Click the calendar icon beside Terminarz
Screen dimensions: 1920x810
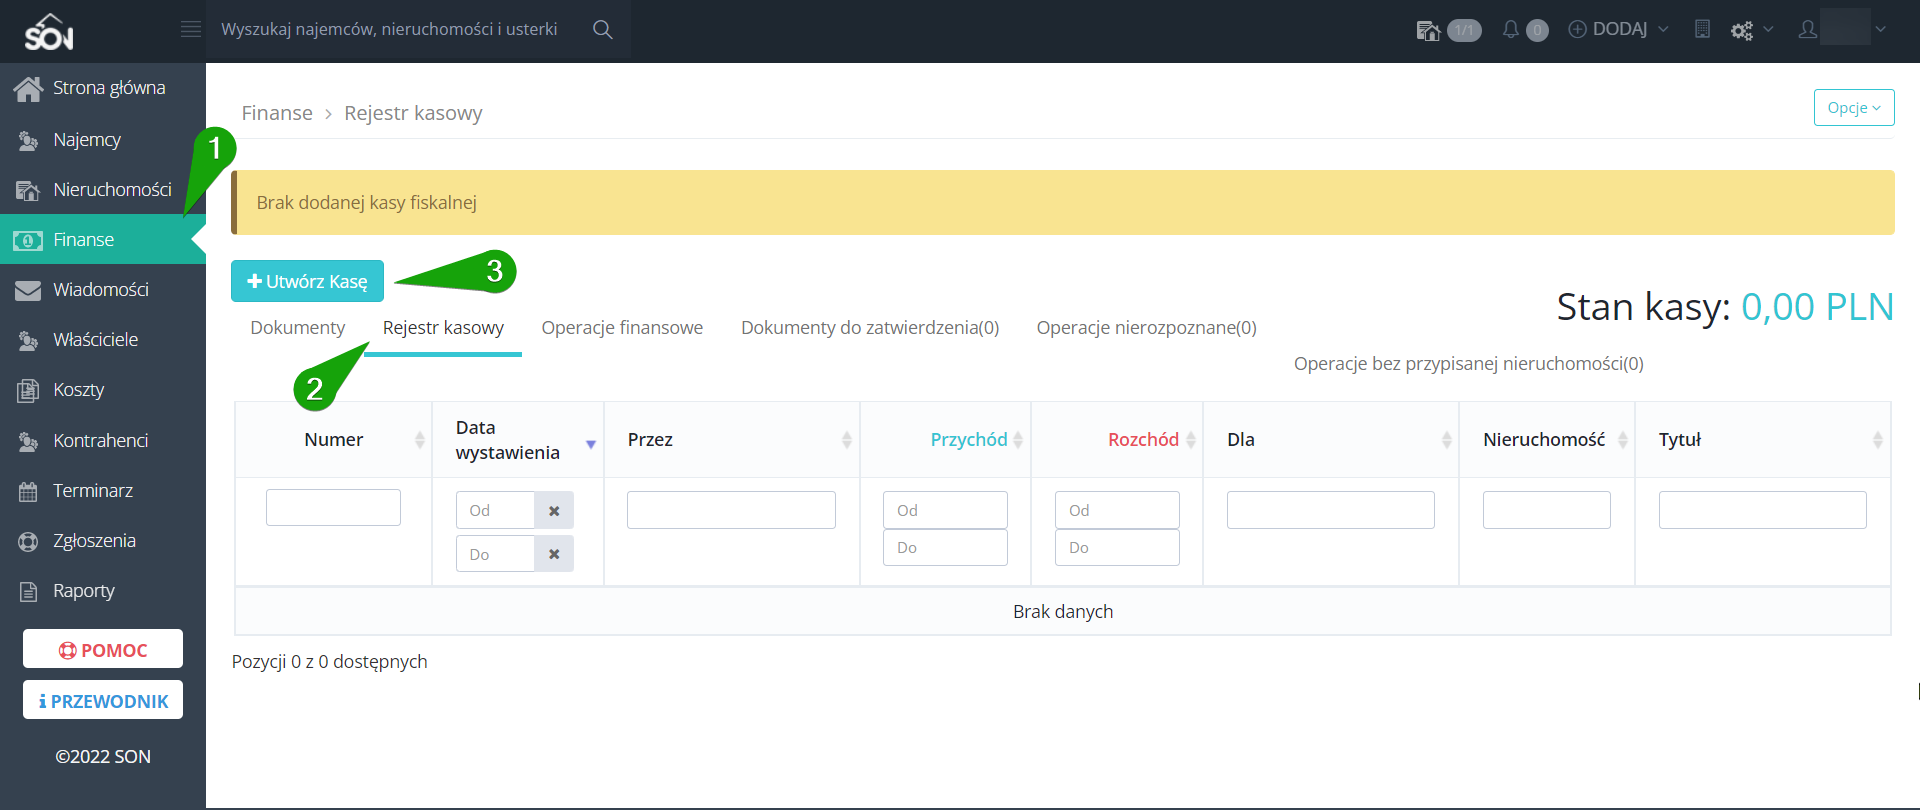[28, 491]
